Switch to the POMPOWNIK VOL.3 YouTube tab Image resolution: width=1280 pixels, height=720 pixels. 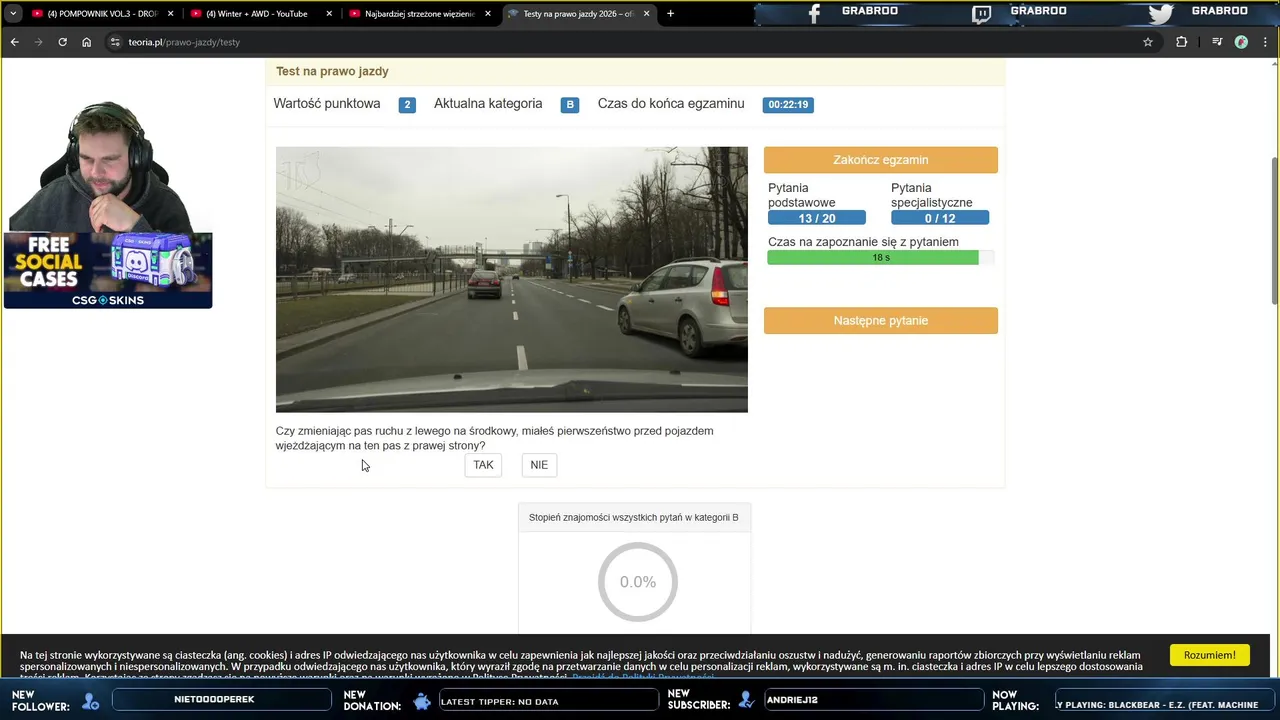[x=102, y=14]
